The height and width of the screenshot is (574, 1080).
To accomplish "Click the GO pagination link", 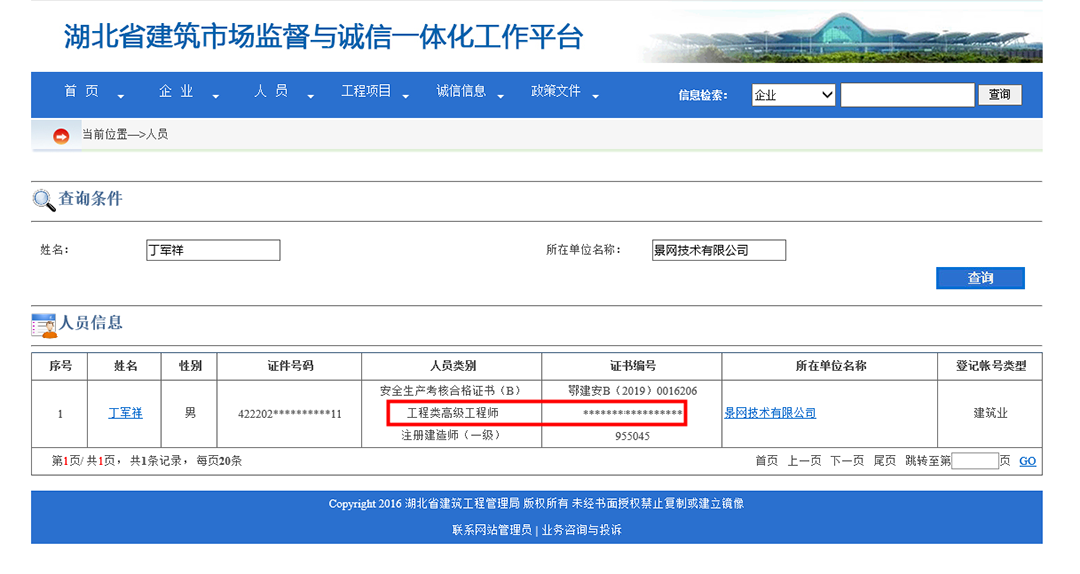I will pos(1027,461).
